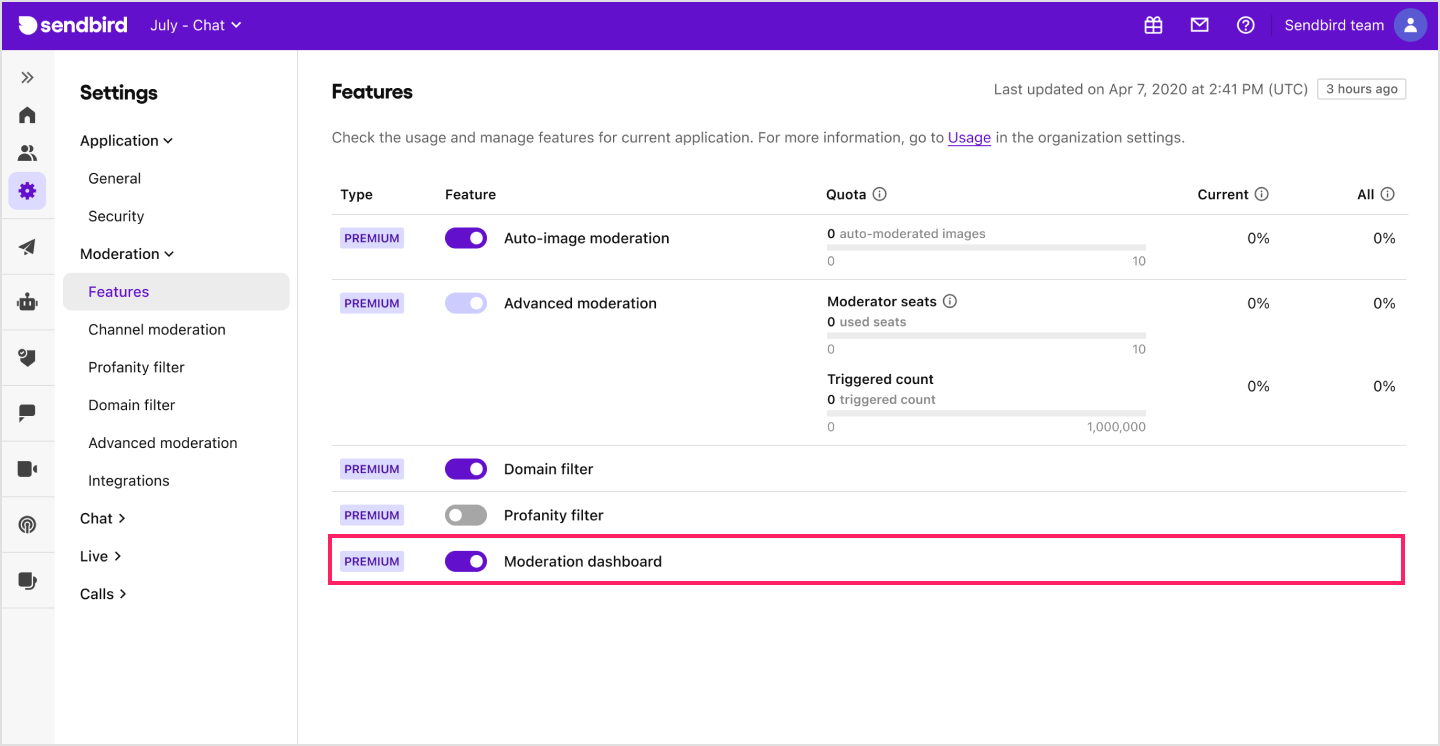Viewport: 1440px width, 746px height.
Task: Show info tooltip next to Quota header
Action: 879,194
